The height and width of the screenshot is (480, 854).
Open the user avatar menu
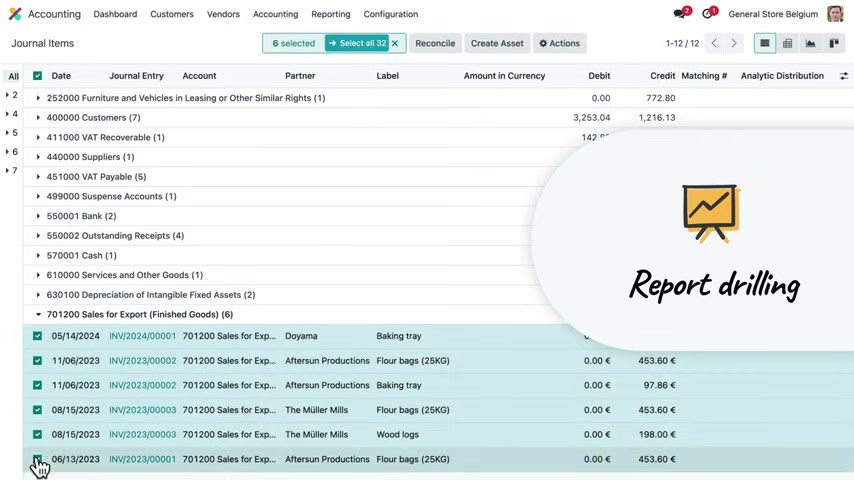pos(835,14)
